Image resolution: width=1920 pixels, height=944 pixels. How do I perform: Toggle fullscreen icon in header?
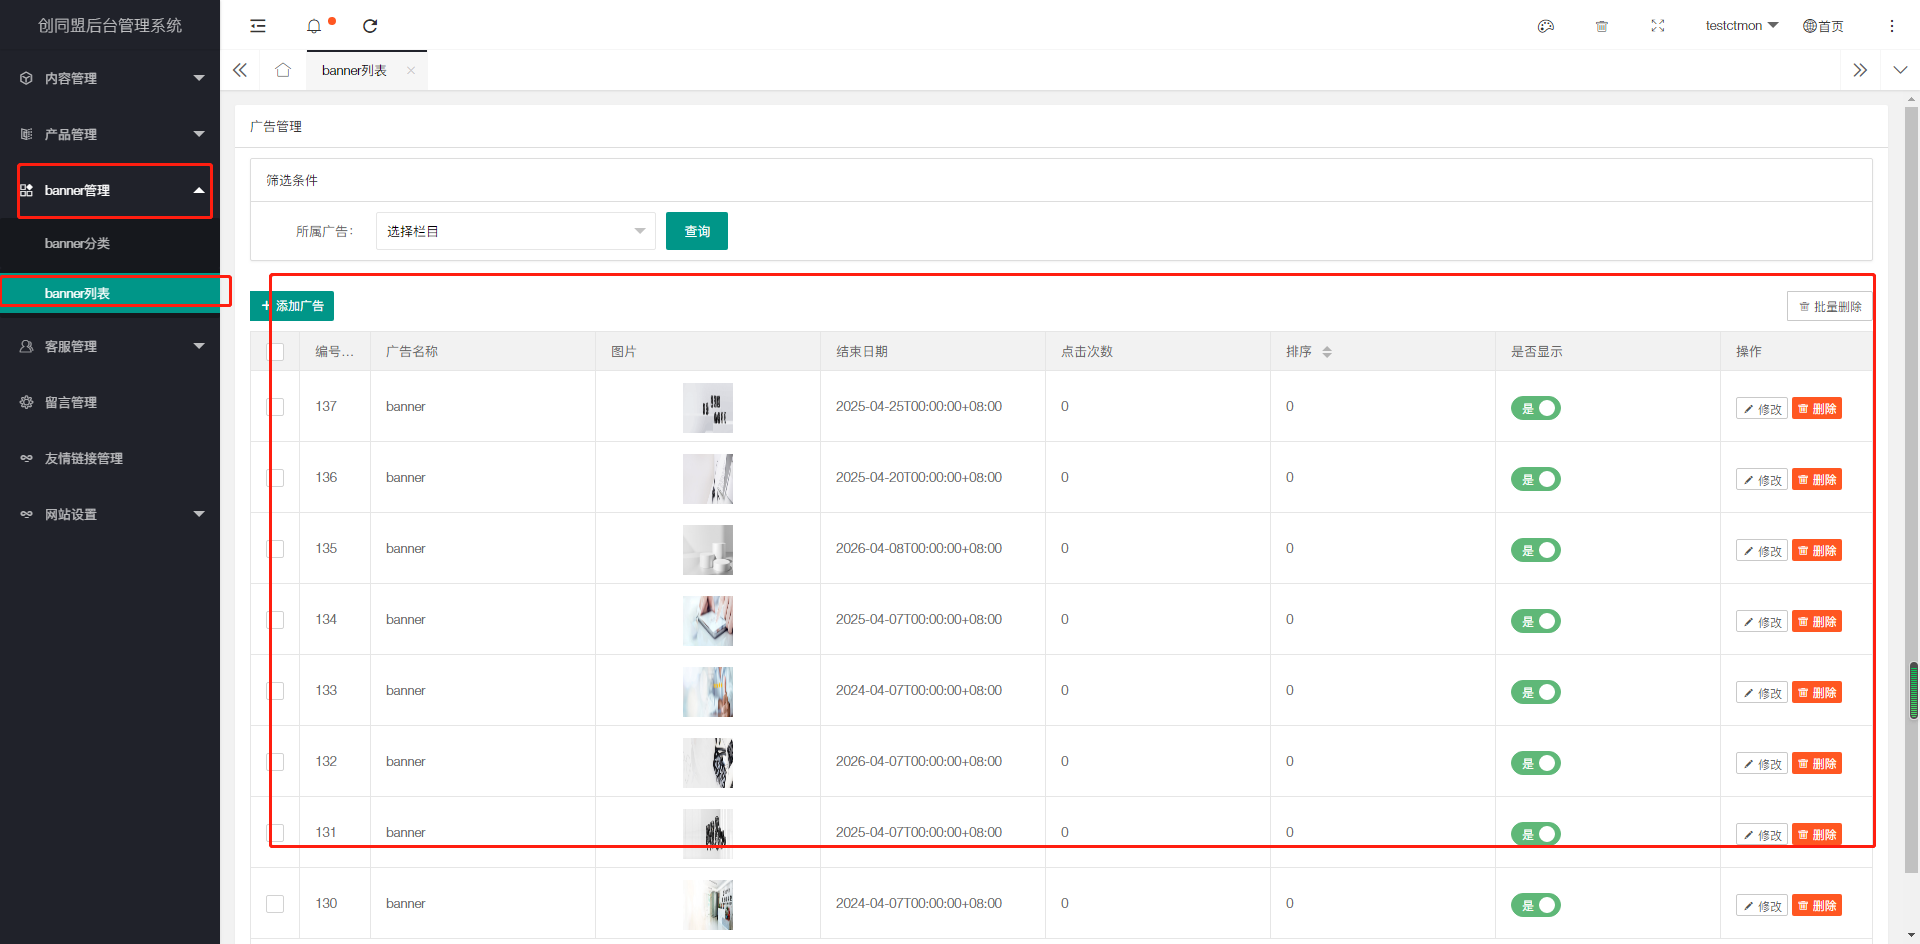click(x=1658, y=26)
